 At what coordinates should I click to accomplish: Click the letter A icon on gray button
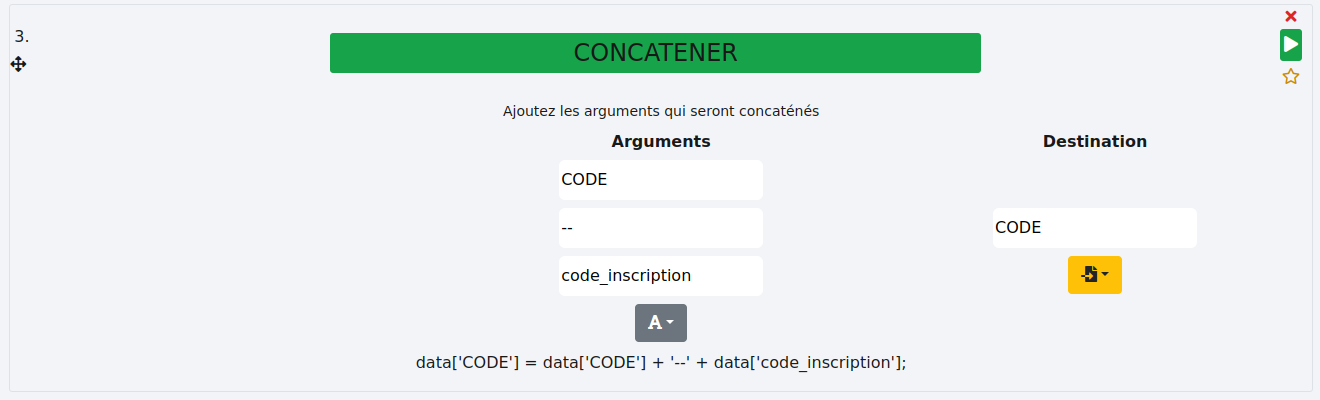(x=655, y=323)
